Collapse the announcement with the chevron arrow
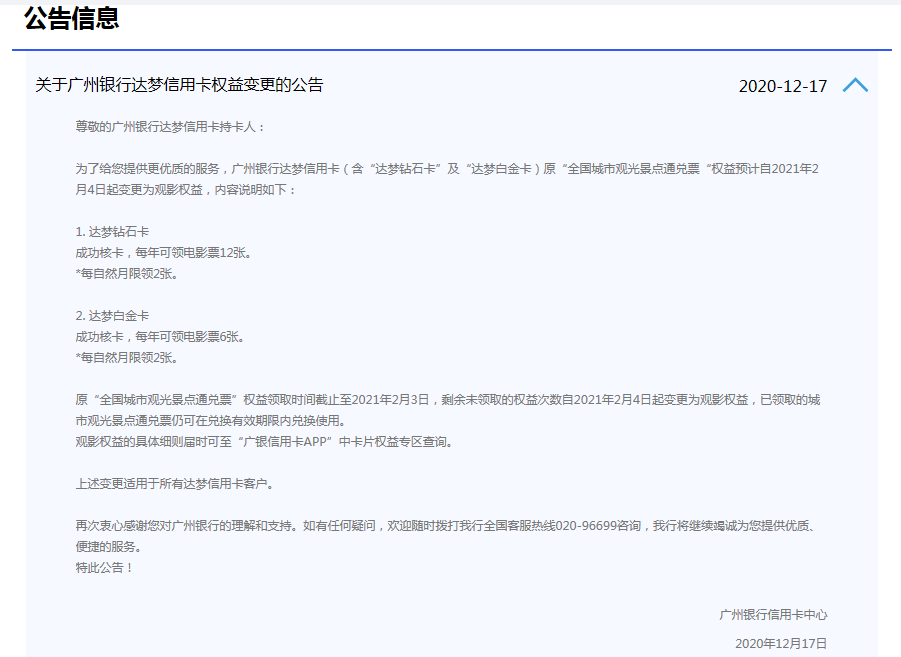The width and height of the screenshot is (901, 657). [x=855, y=85]
